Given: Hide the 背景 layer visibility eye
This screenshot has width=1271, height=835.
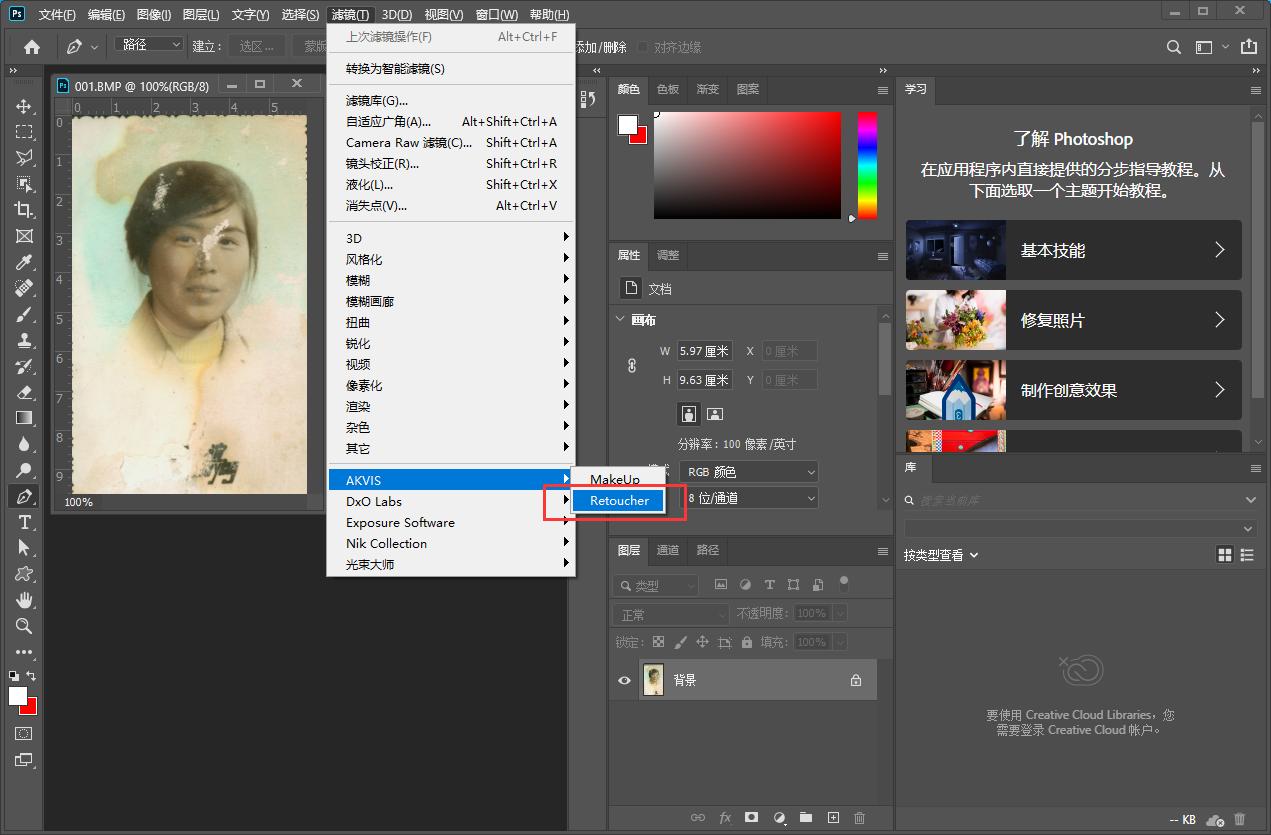Looking at the screenshot, I should (x=624, y=680).
